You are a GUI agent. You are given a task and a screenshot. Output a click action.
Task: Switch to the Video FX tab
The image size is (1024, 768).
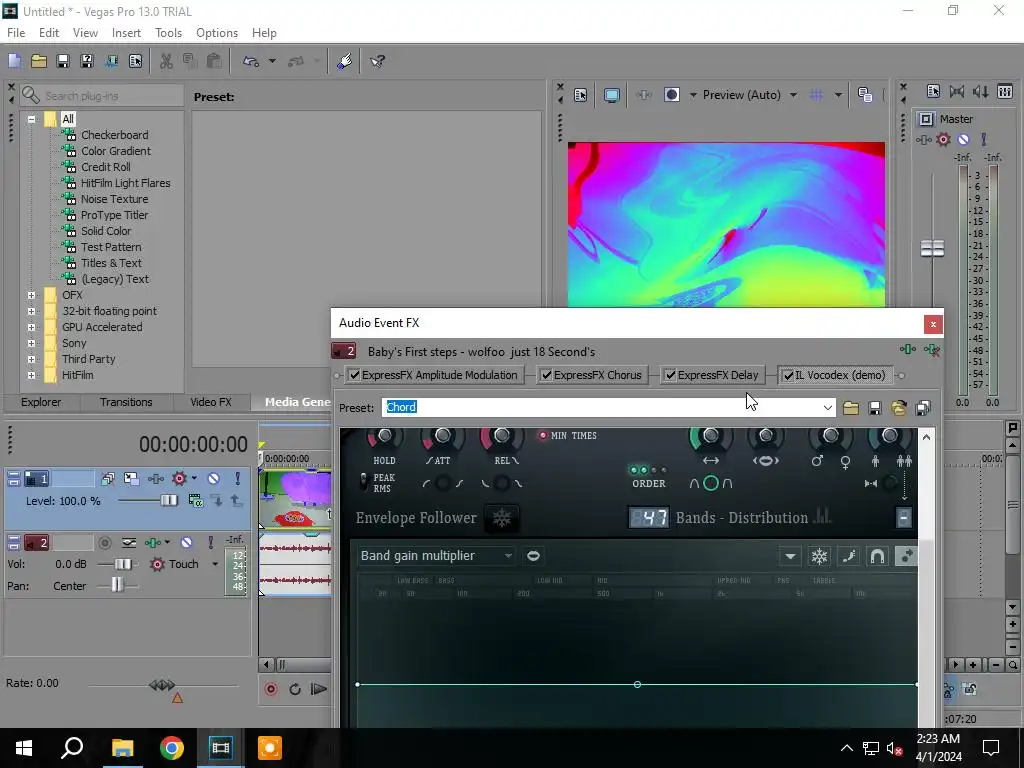tap(211, 402)
